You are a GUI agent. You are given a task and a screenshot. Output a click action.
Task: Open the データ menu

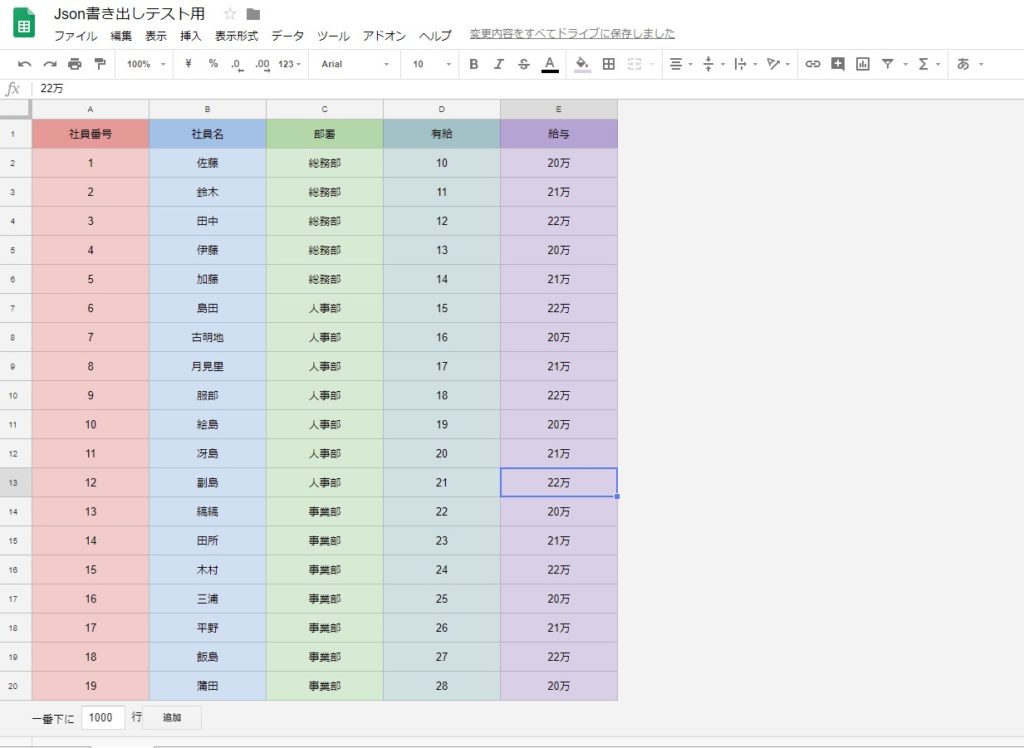tap(287, 35)
